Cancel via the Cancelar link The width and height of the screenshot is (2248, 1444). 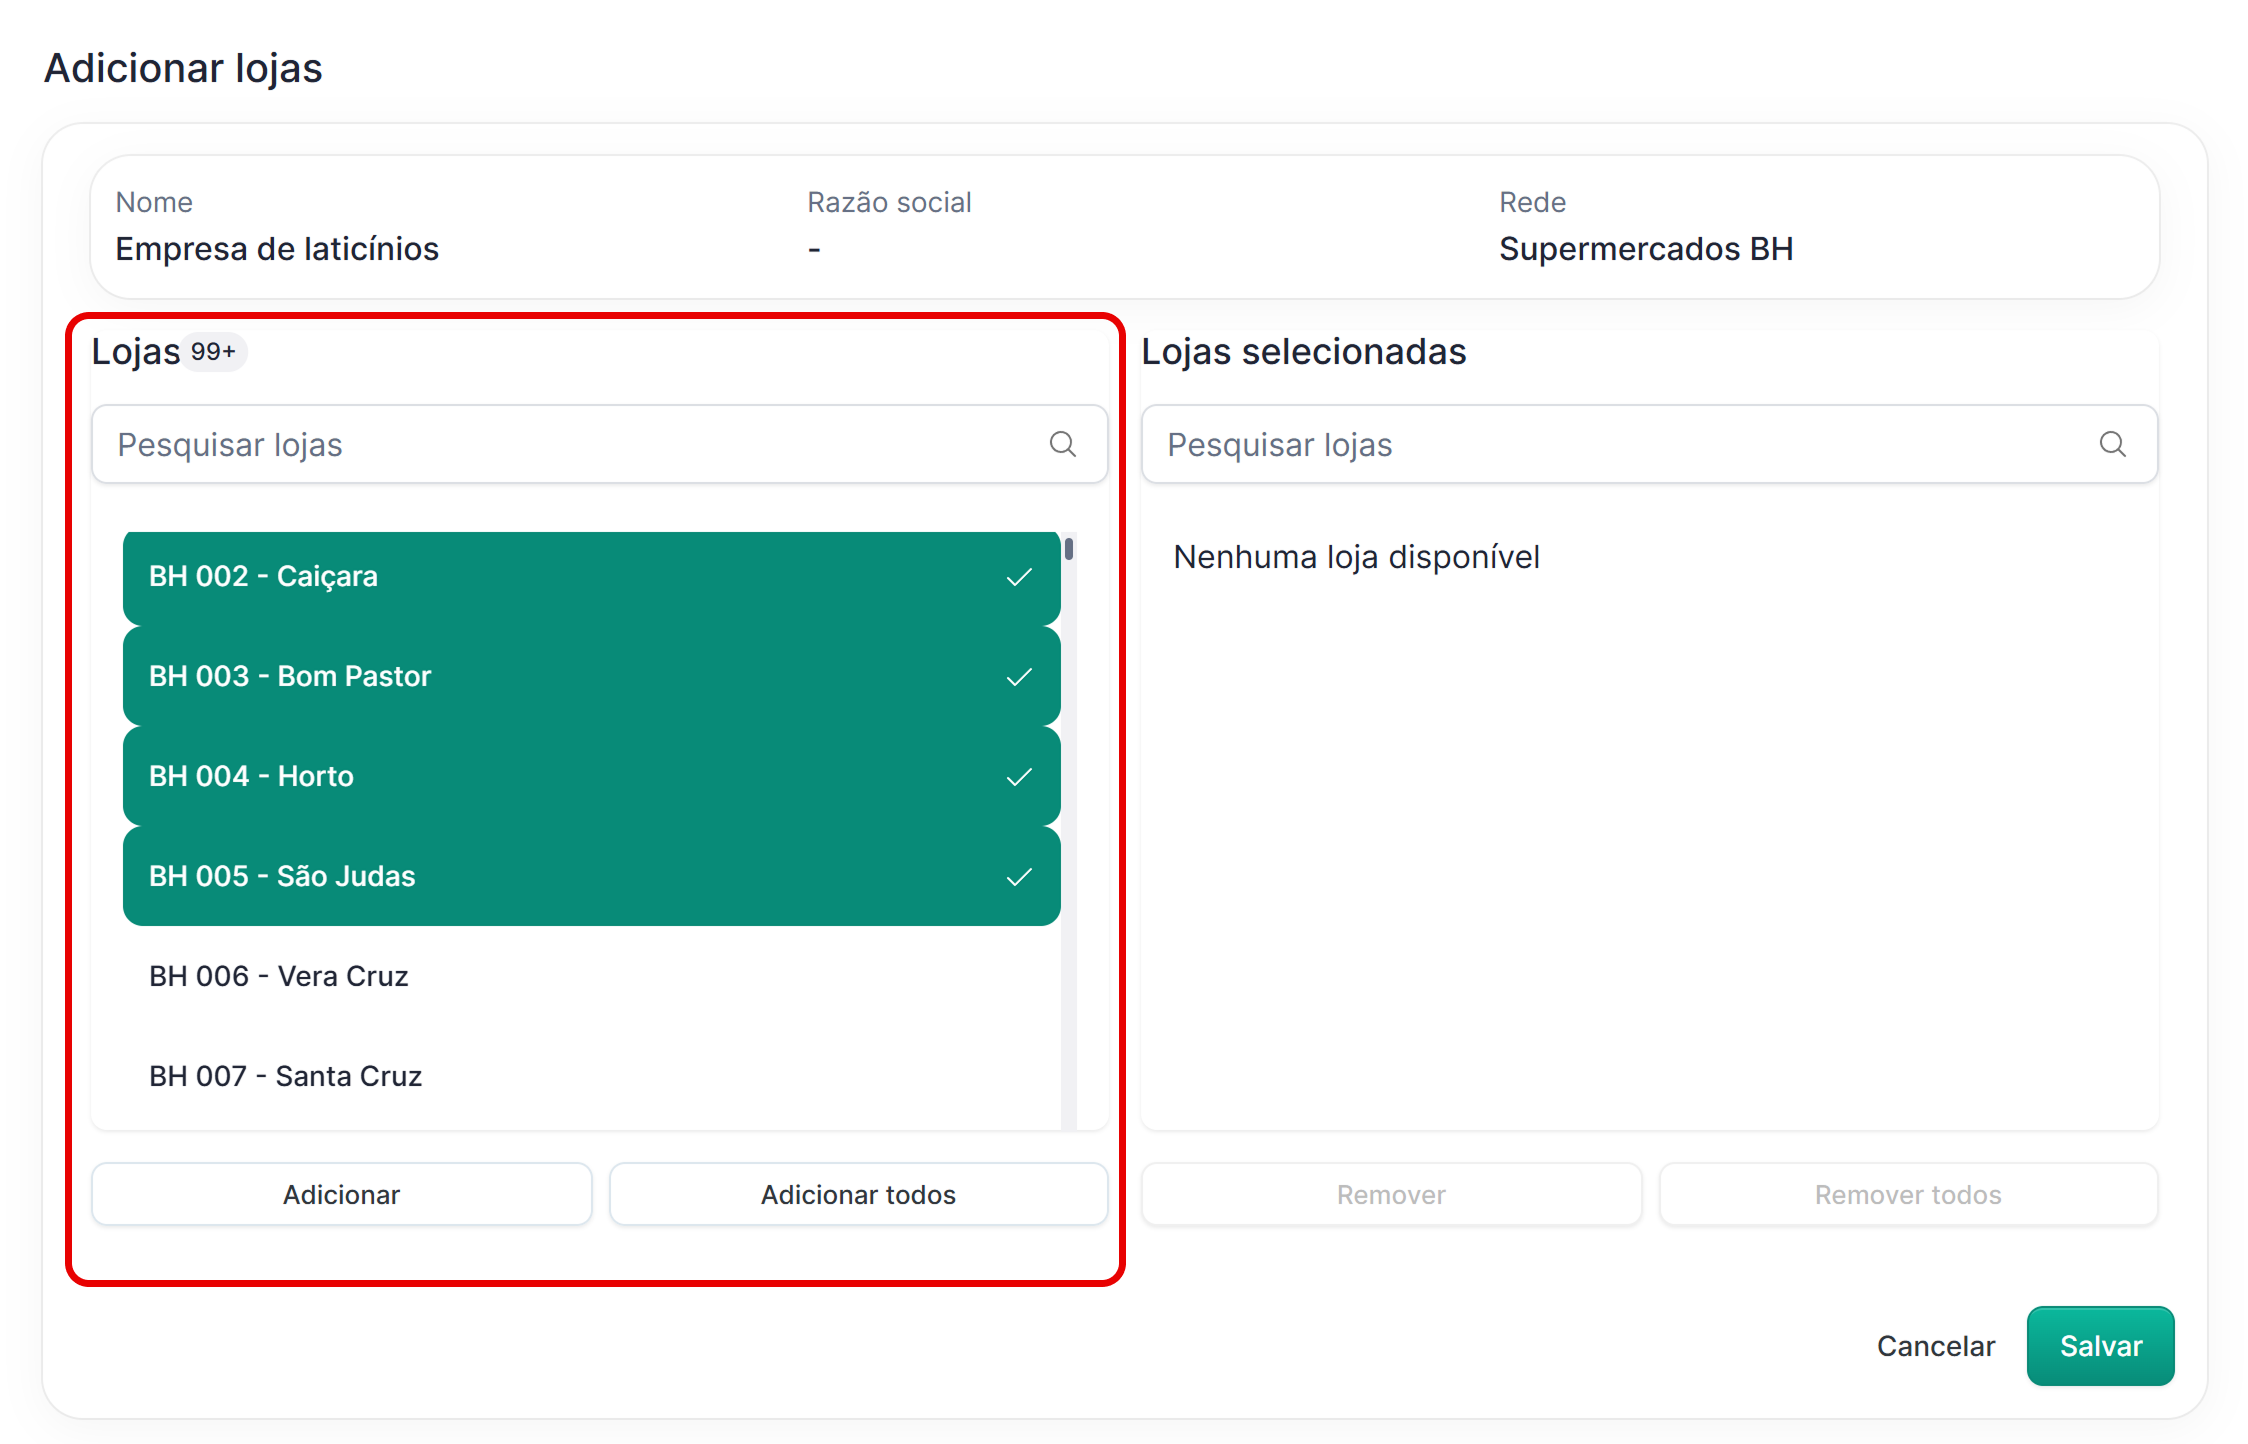point(1935,1346)
